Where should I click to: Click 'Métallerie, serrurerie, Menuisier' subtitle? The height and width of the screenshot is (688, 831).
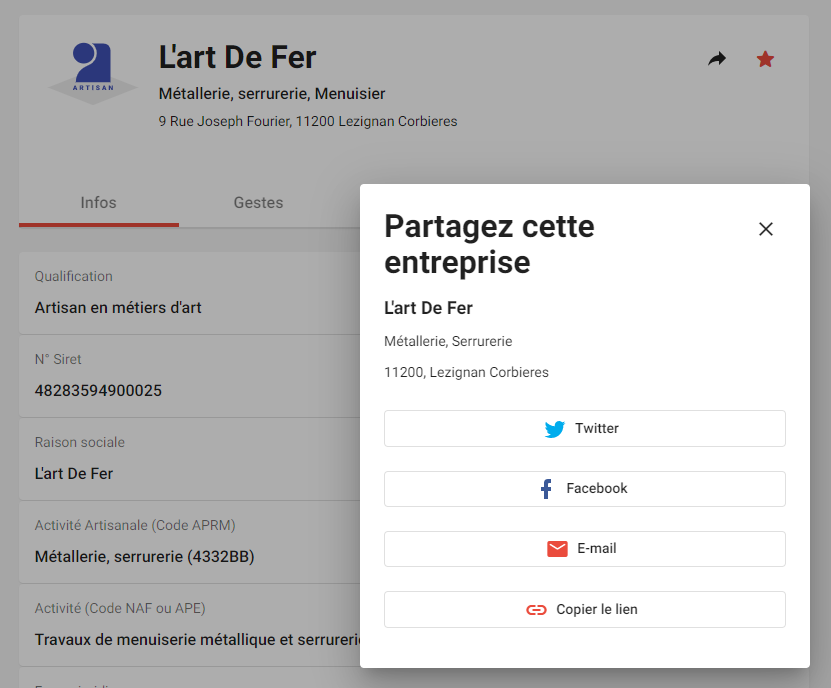click(x=272, y=94)
